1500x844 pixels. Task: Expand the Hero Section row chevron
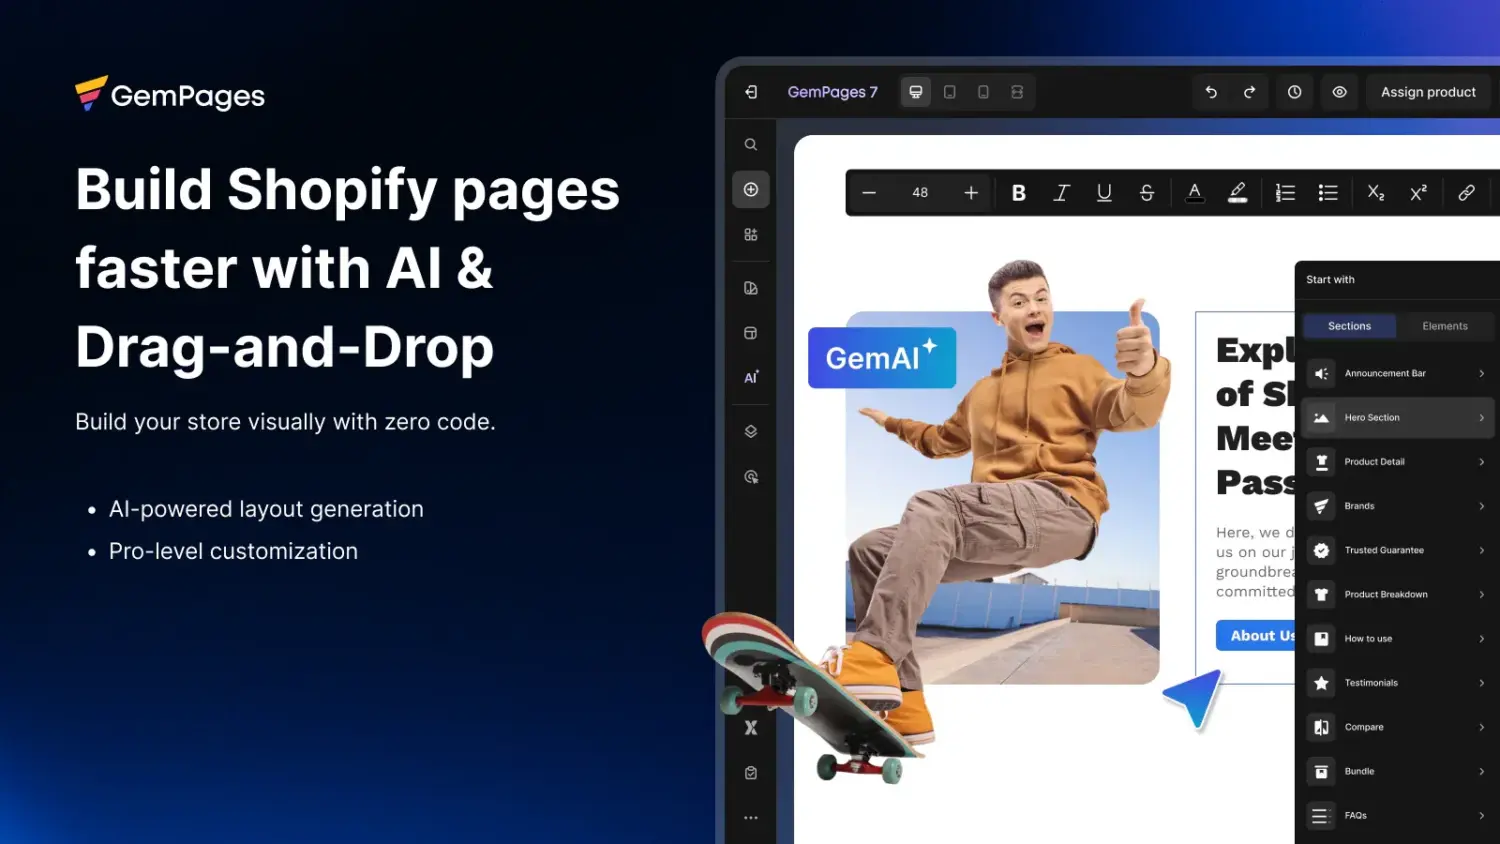(x=1482, y=418)
